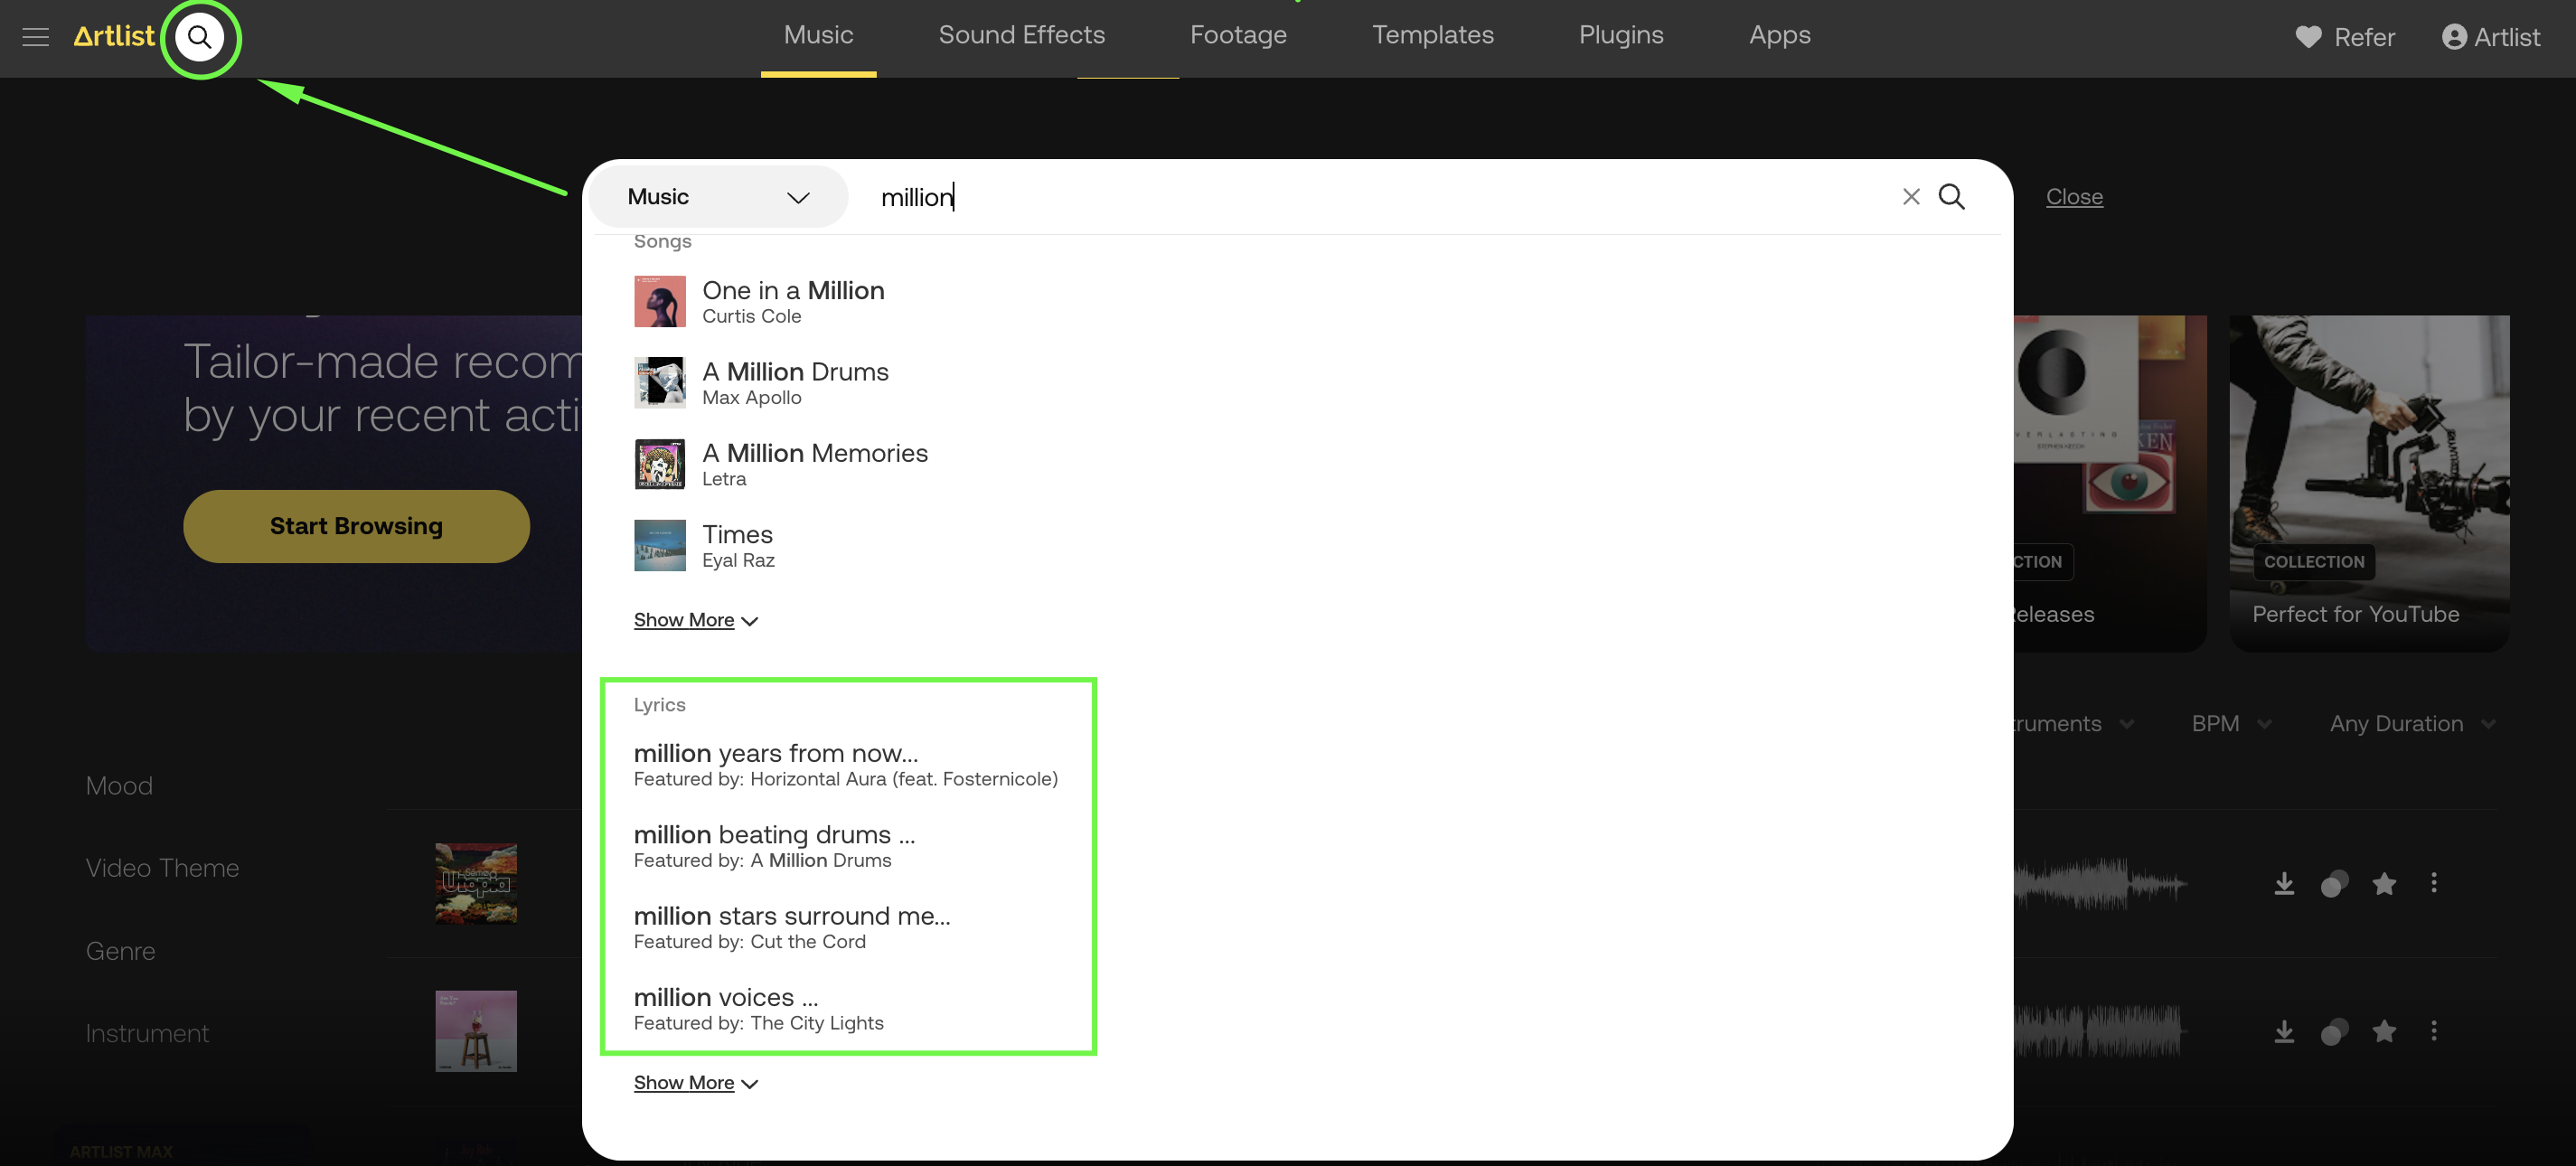The image size is (2576, 1166).
Task: Open the BPM filter dropdown
Action: (x=2231, y=724)
